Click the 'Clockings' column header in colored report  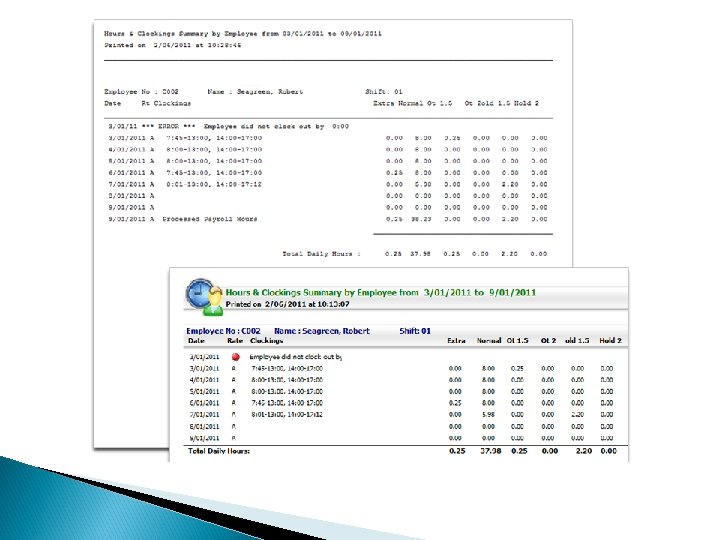point(266,341)
